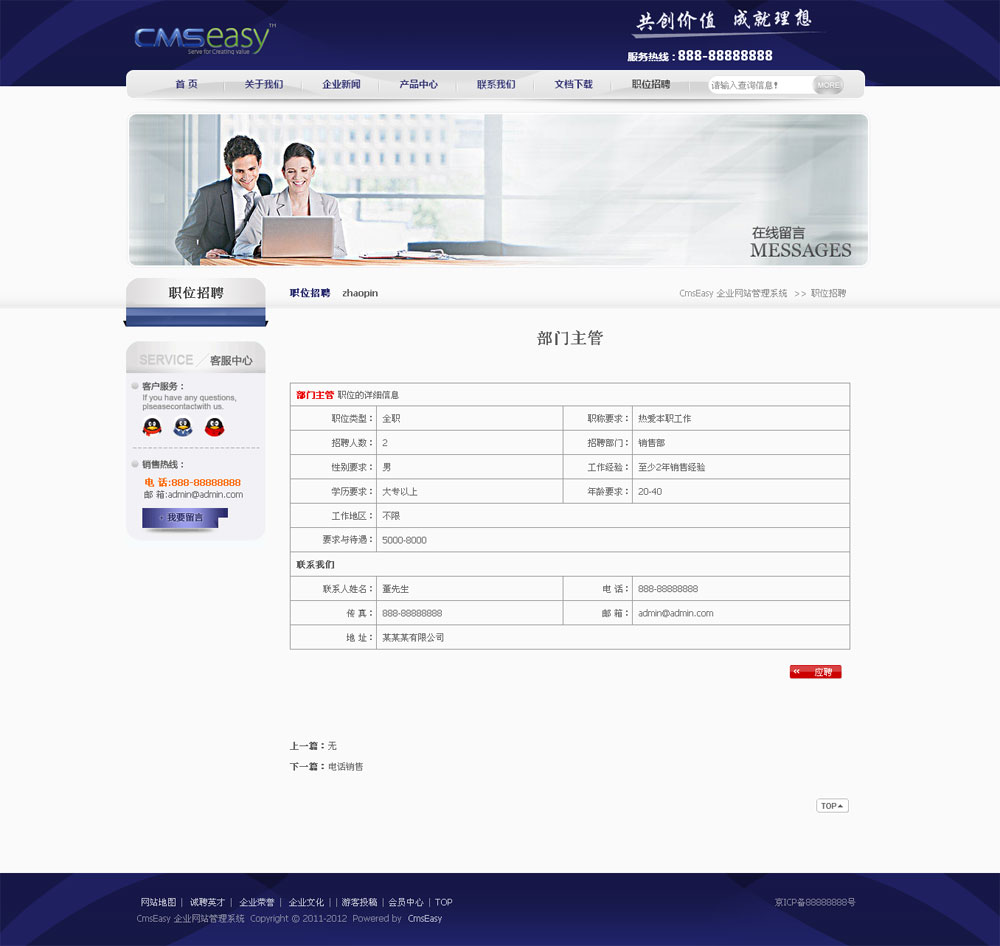This screenshot has height=946, width=1000.
Task: Click the CmsEasy logo
Action: pyautogui.click(x=202, y=39)
